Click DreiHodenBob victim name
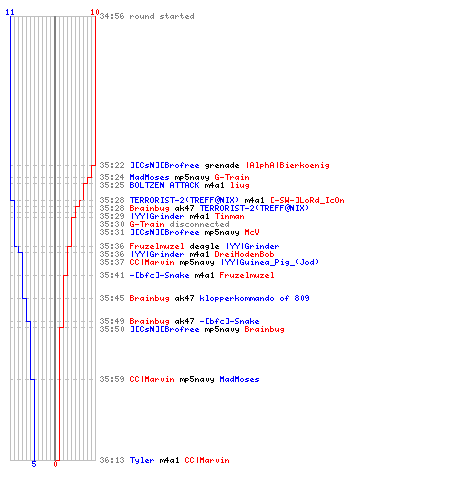 click(244, 254)
